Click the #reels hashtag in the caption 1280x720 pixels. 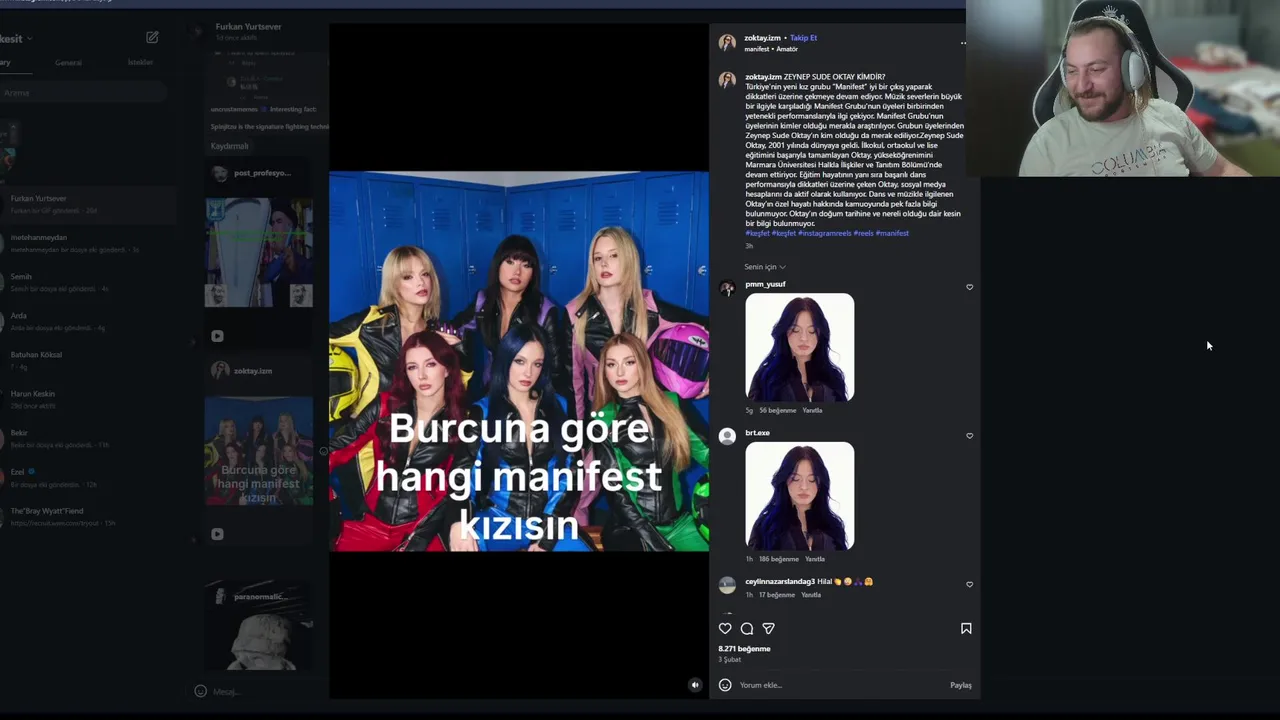point(863,233)
